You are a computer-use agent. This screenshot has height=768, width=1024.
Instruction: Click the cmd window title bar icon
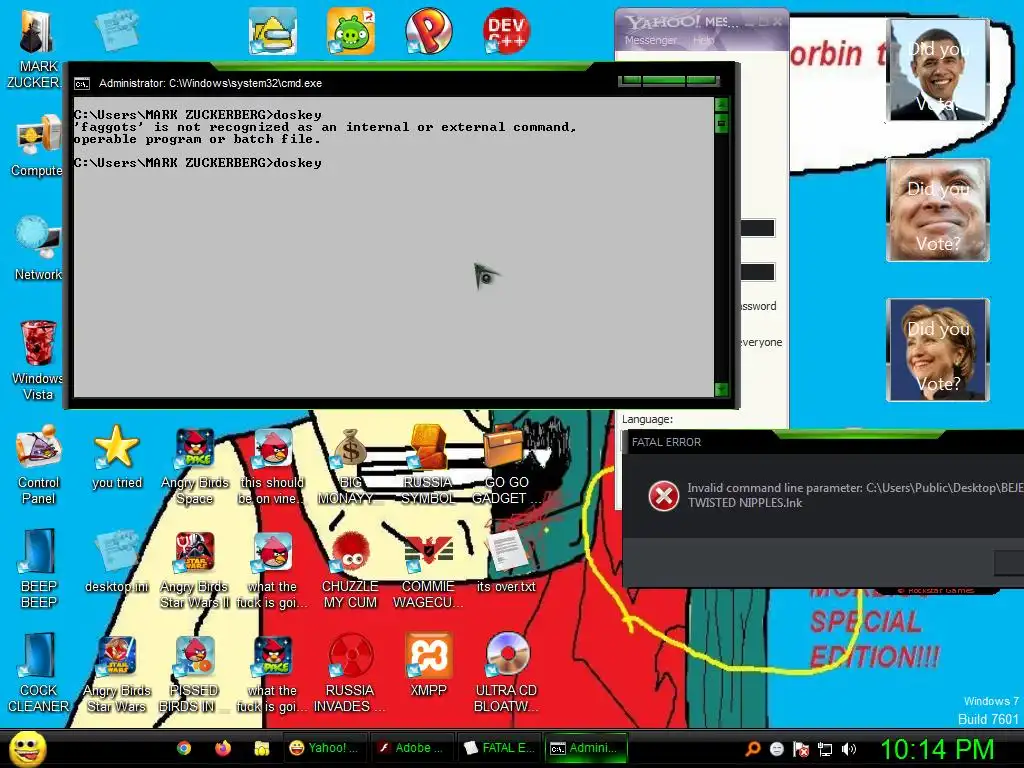click(82, 84)
